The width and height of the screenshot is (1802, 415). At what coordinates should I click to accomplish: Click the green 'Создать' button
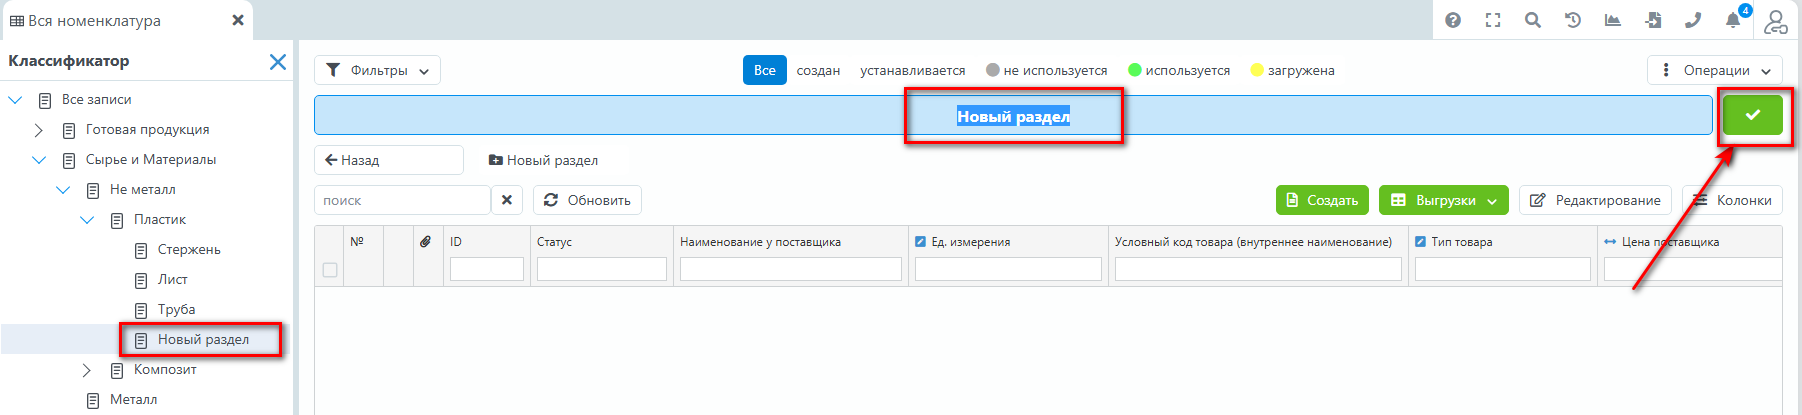[1322, 200]
